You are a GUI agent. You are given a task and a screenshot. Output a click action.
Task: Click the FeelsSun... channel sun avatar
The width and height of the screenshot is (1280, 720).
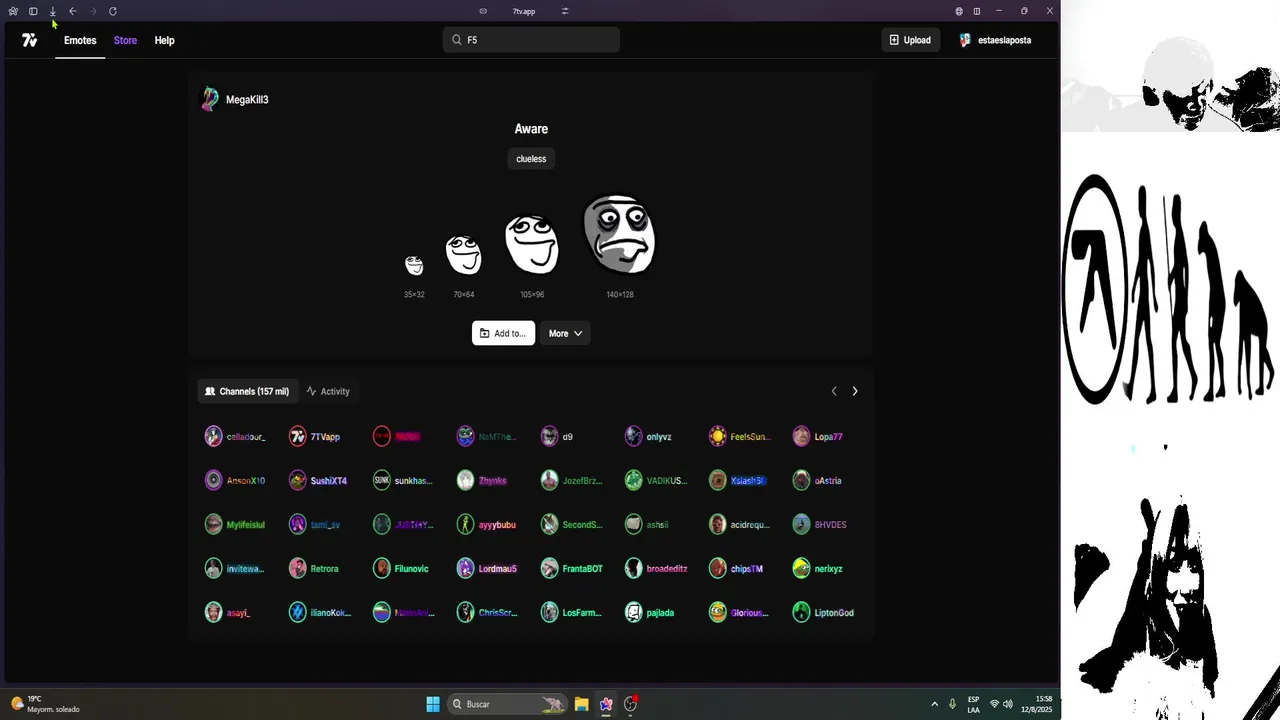tap(717, 436)
